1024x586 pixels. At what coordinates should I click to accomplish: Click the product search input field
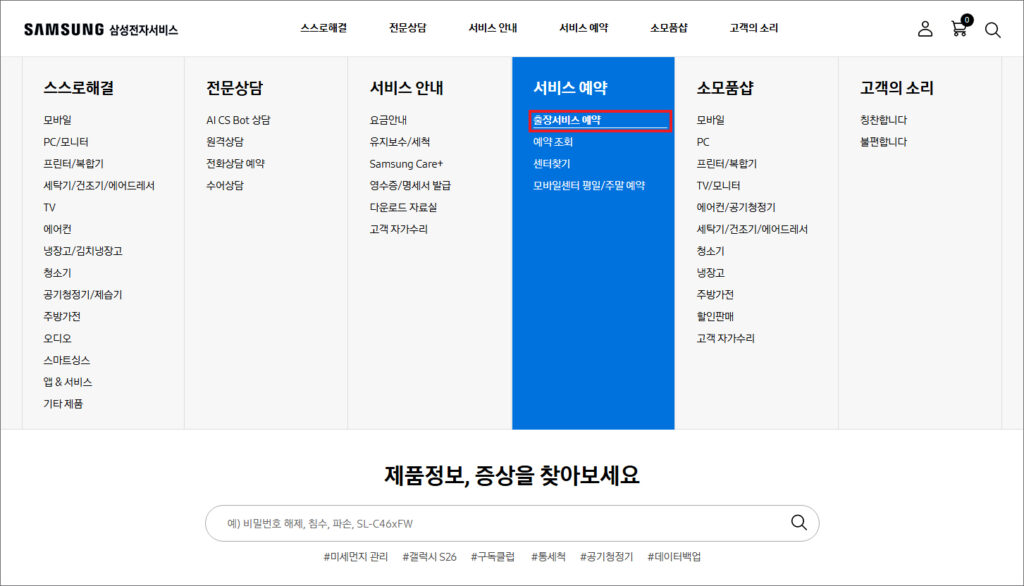click(500, 523)
